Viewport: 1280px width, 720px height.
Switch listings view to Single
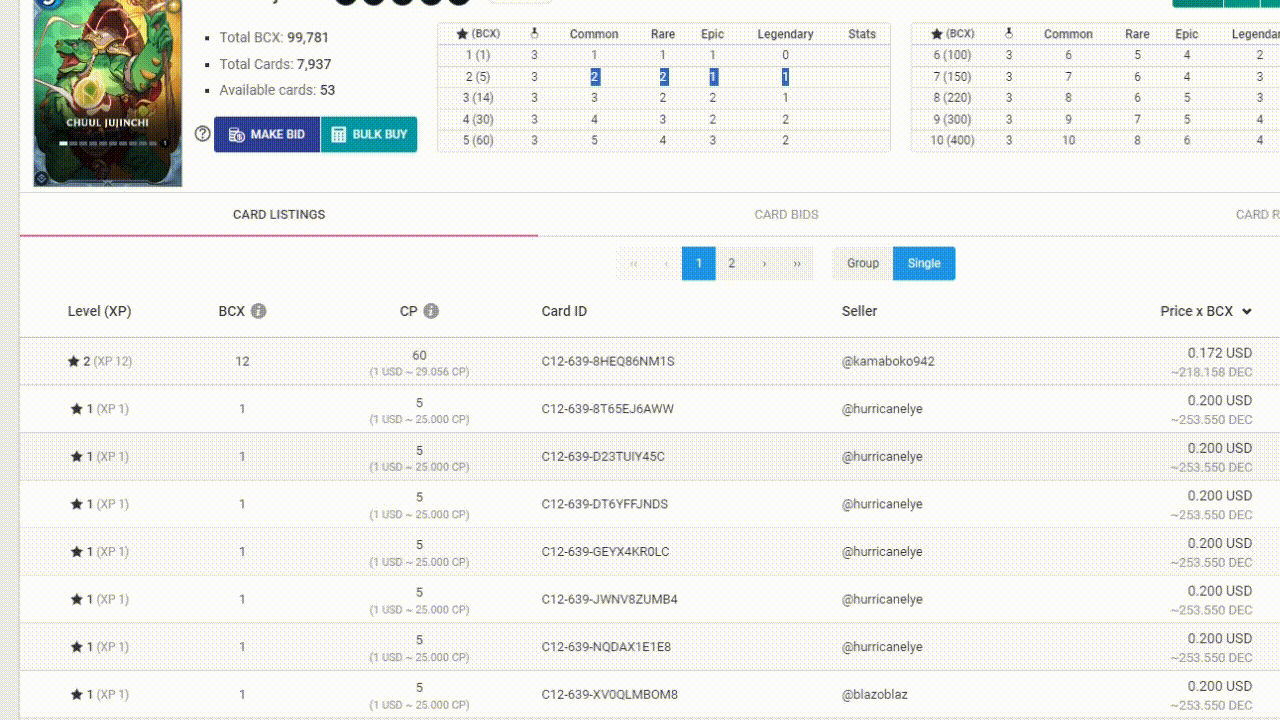tap(924, 264)
